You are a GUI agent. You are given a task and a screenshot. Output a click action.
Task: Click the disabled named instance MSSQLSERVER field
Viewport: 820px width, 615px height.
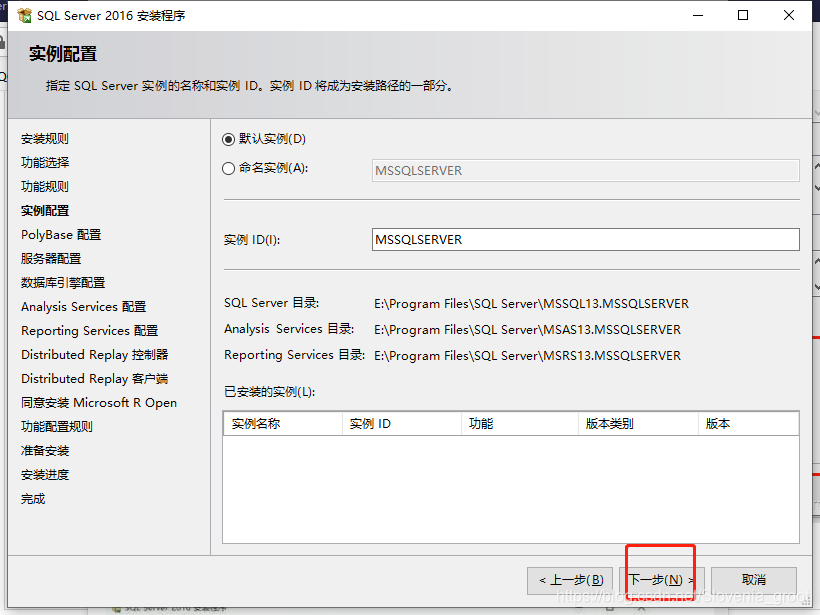coord(586,170)
